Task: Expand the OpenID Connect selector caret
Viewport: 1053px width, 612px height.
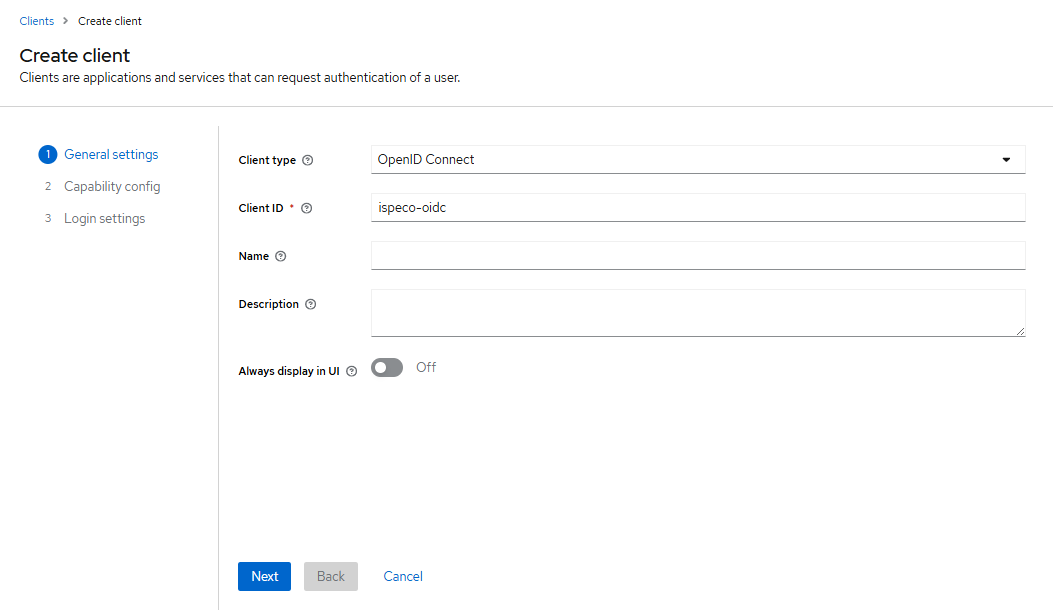Action: [1006, 158]
